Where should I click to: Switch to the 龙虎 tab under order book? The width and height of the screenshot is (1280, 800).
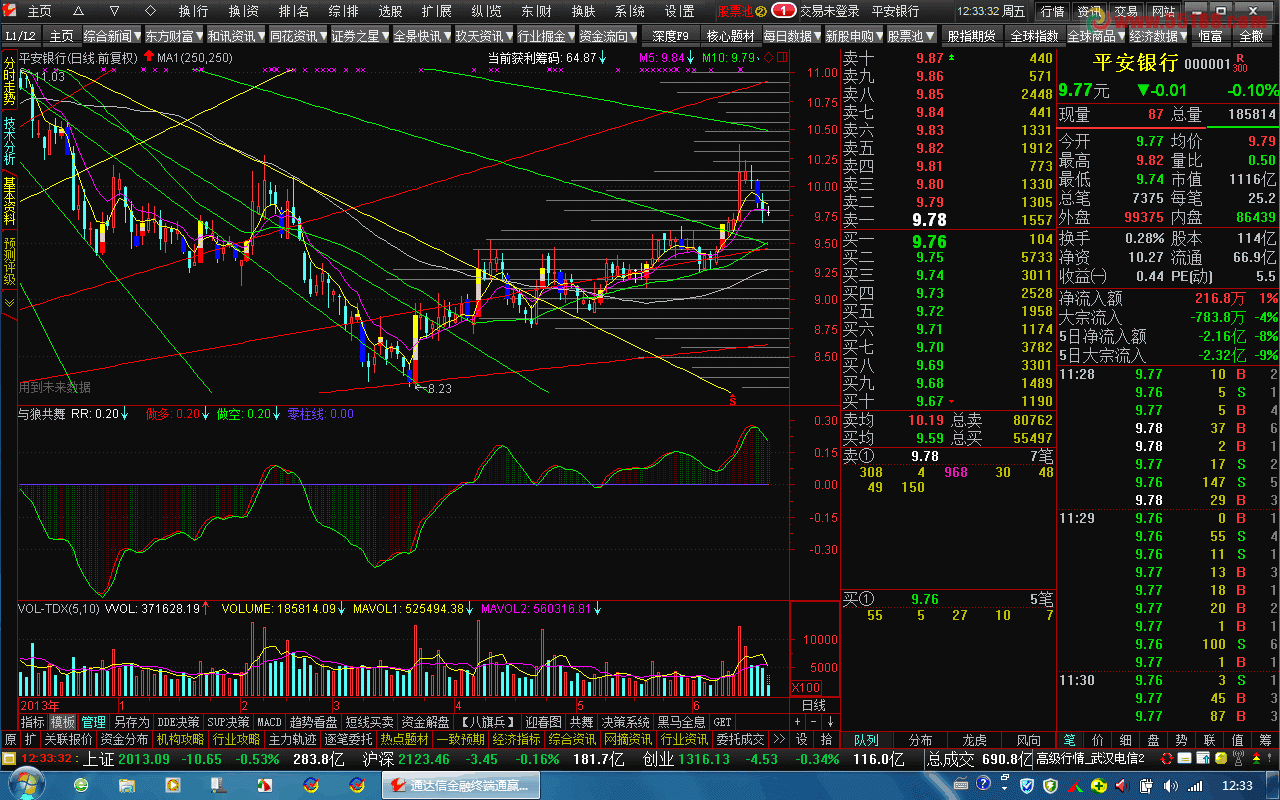(974, 740)
